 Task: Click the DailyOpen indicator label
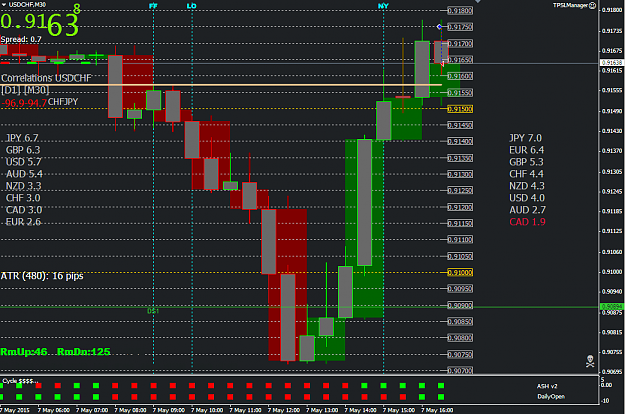(551, 396)
